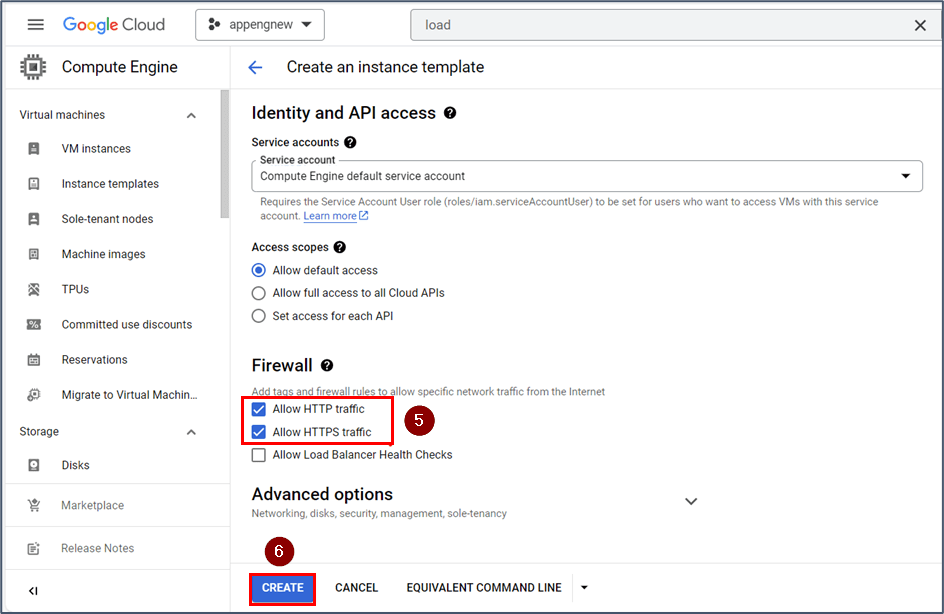
Task: Expand the Advanced options section
Action: [691, 501]
